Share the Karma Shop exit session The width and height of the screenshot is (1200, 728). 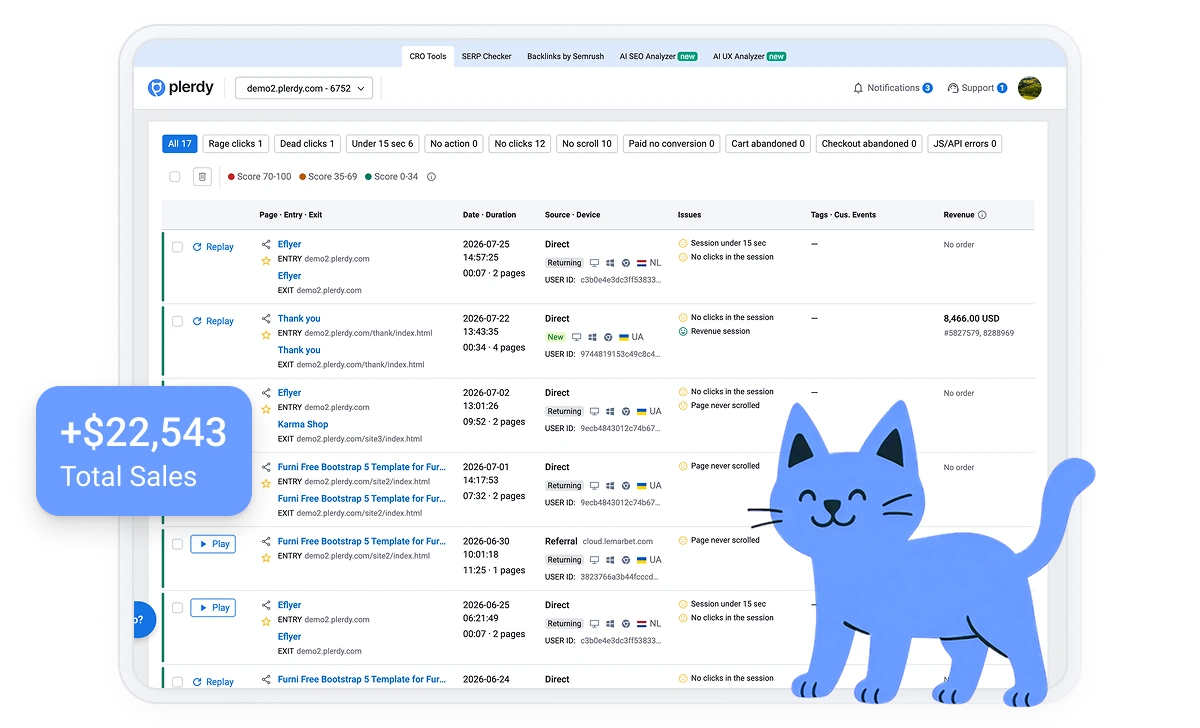266,393
